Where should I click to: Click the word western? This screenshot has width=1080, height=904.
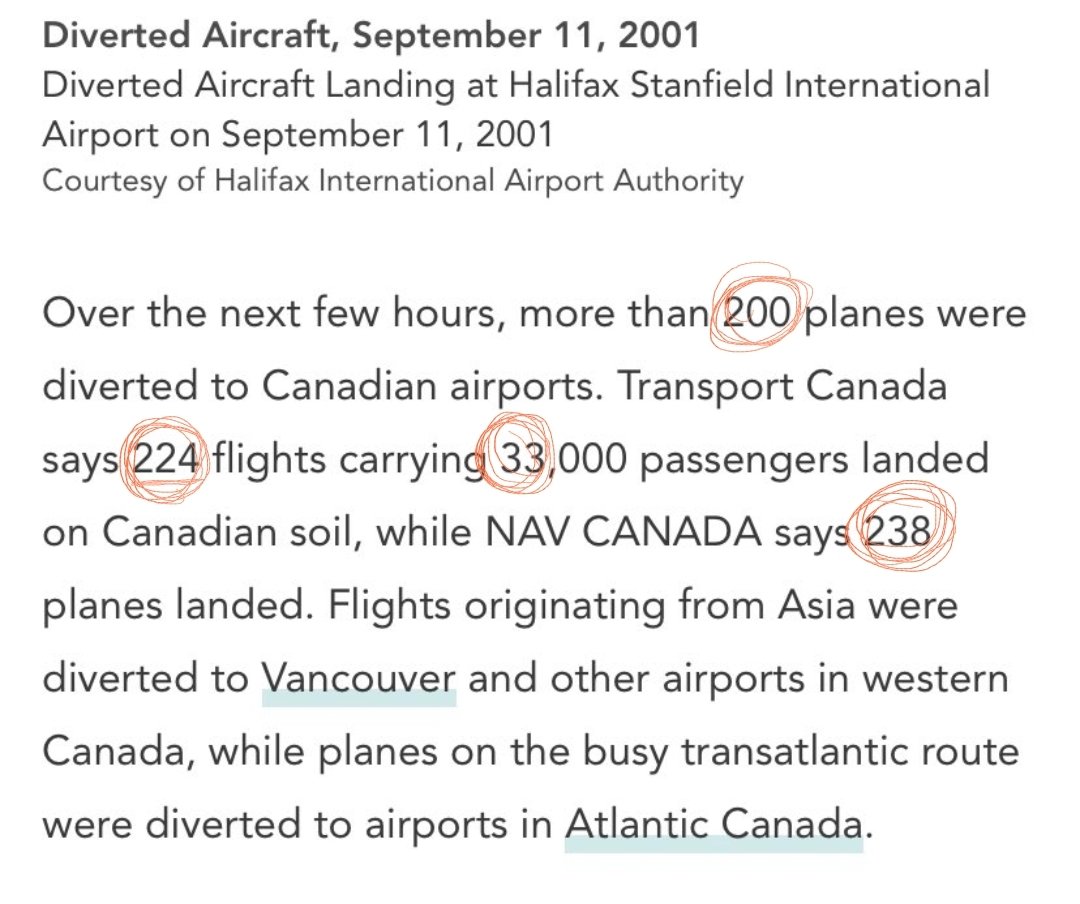935,679
